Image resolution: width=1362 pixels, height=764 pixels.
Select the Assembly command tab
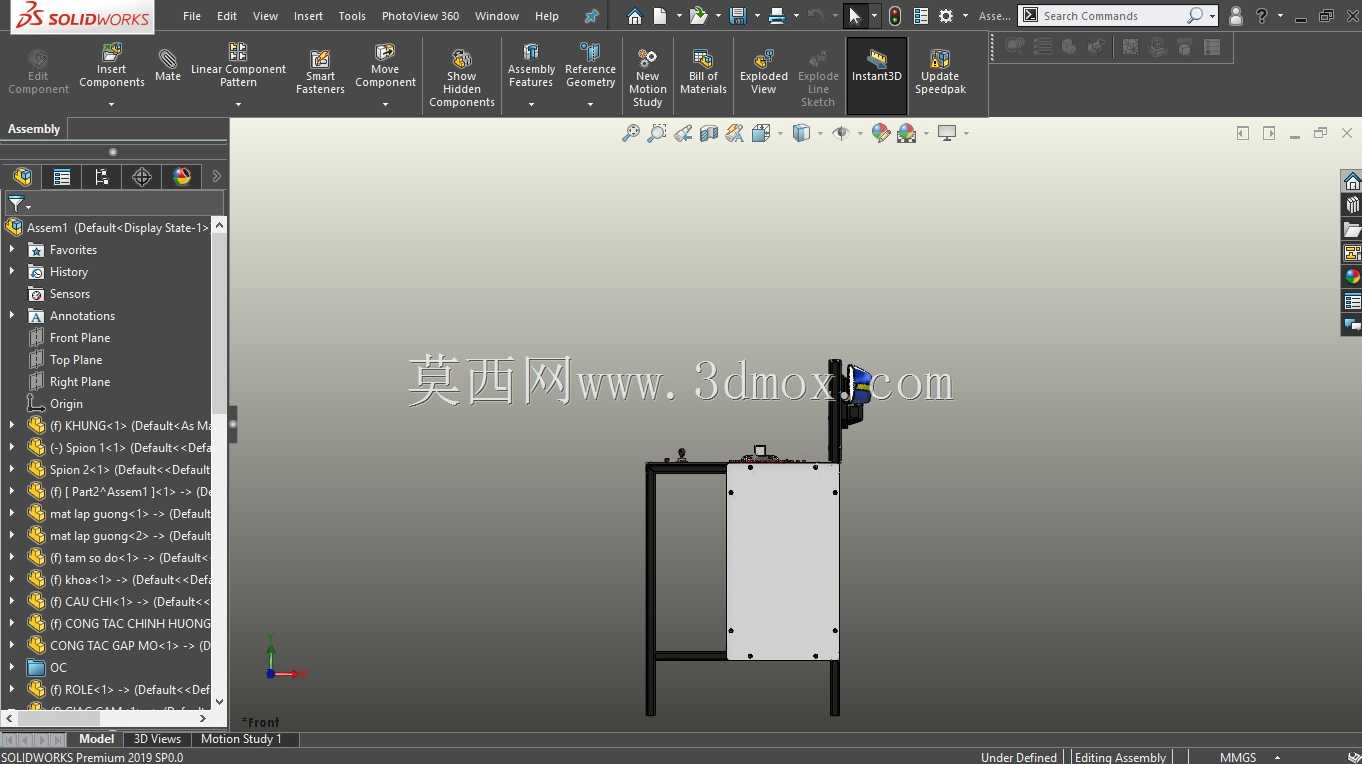tap(34, 129)
